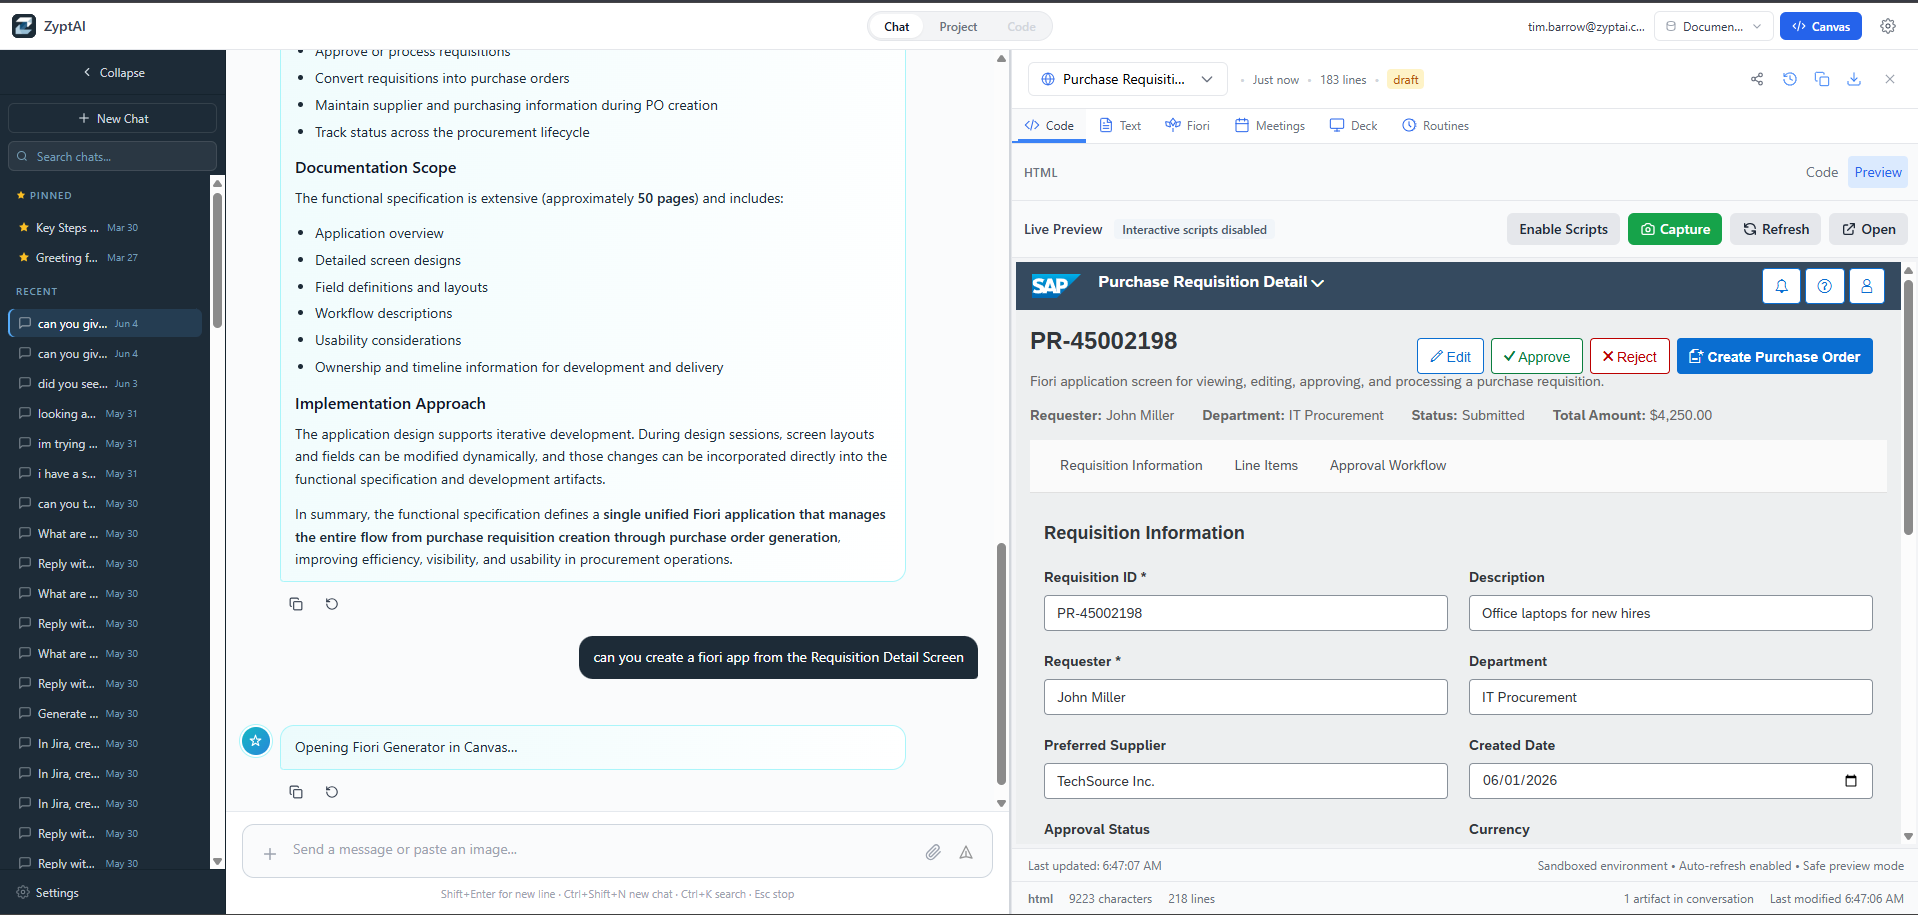The width and height of the screenshot is (1918, 915).
Task: Select Approval Workflow tab in preview
Action: [x=1388, y=465]
